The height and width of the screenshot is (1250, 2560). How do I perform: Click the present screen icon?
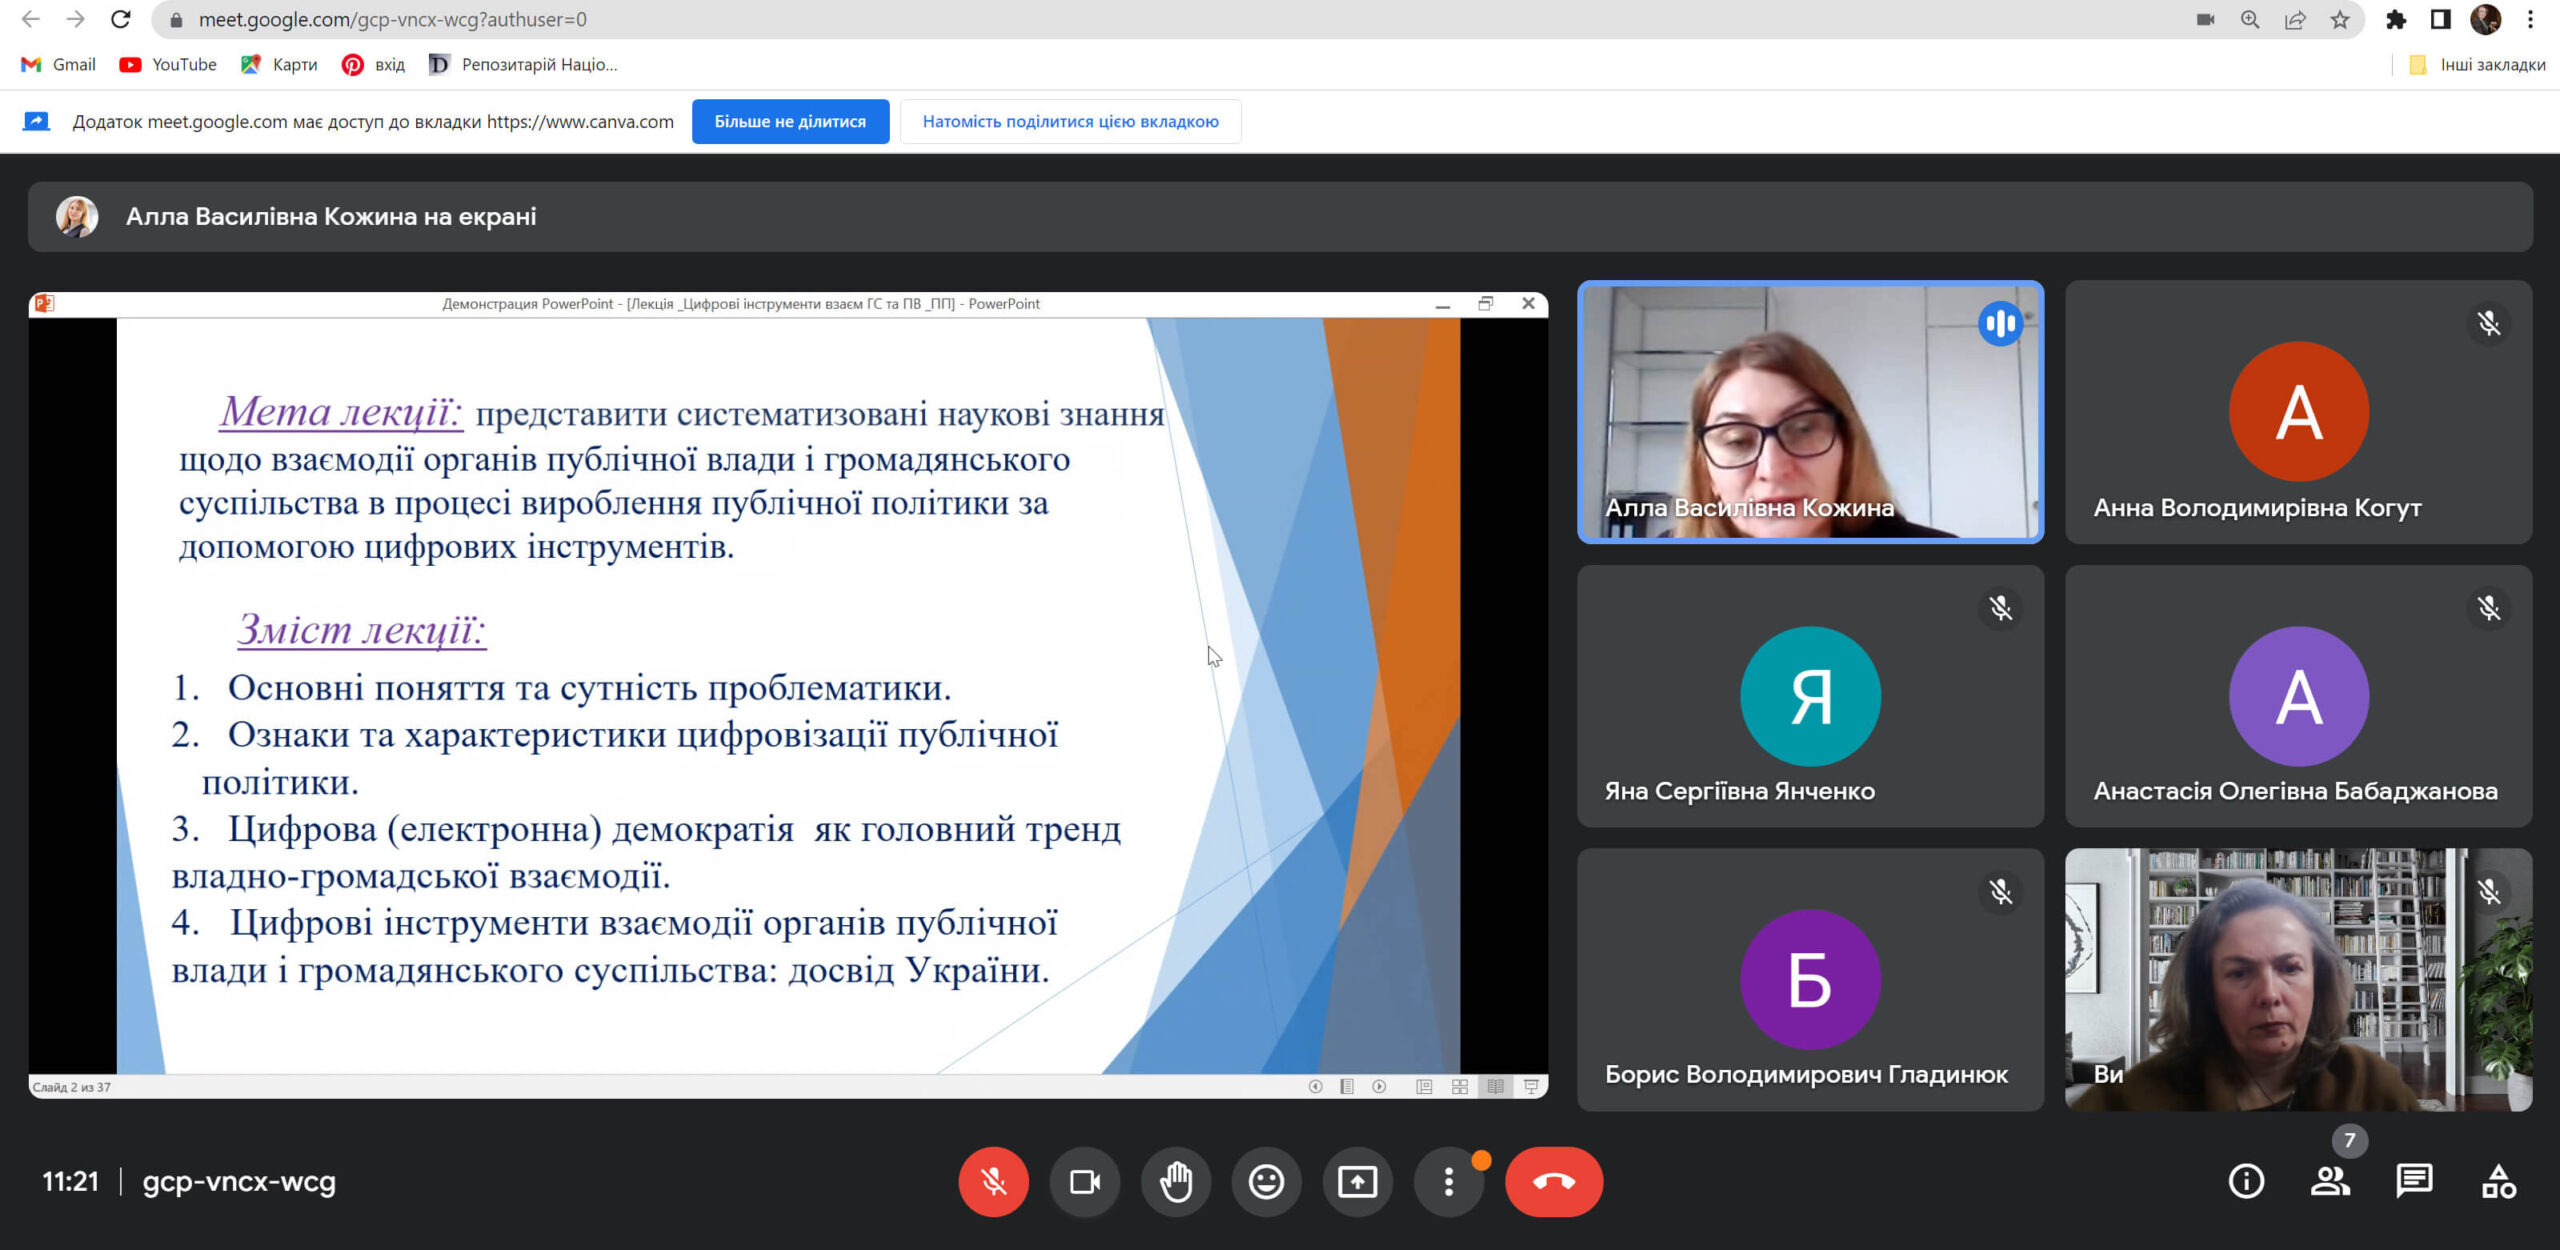[1357, 1182]
